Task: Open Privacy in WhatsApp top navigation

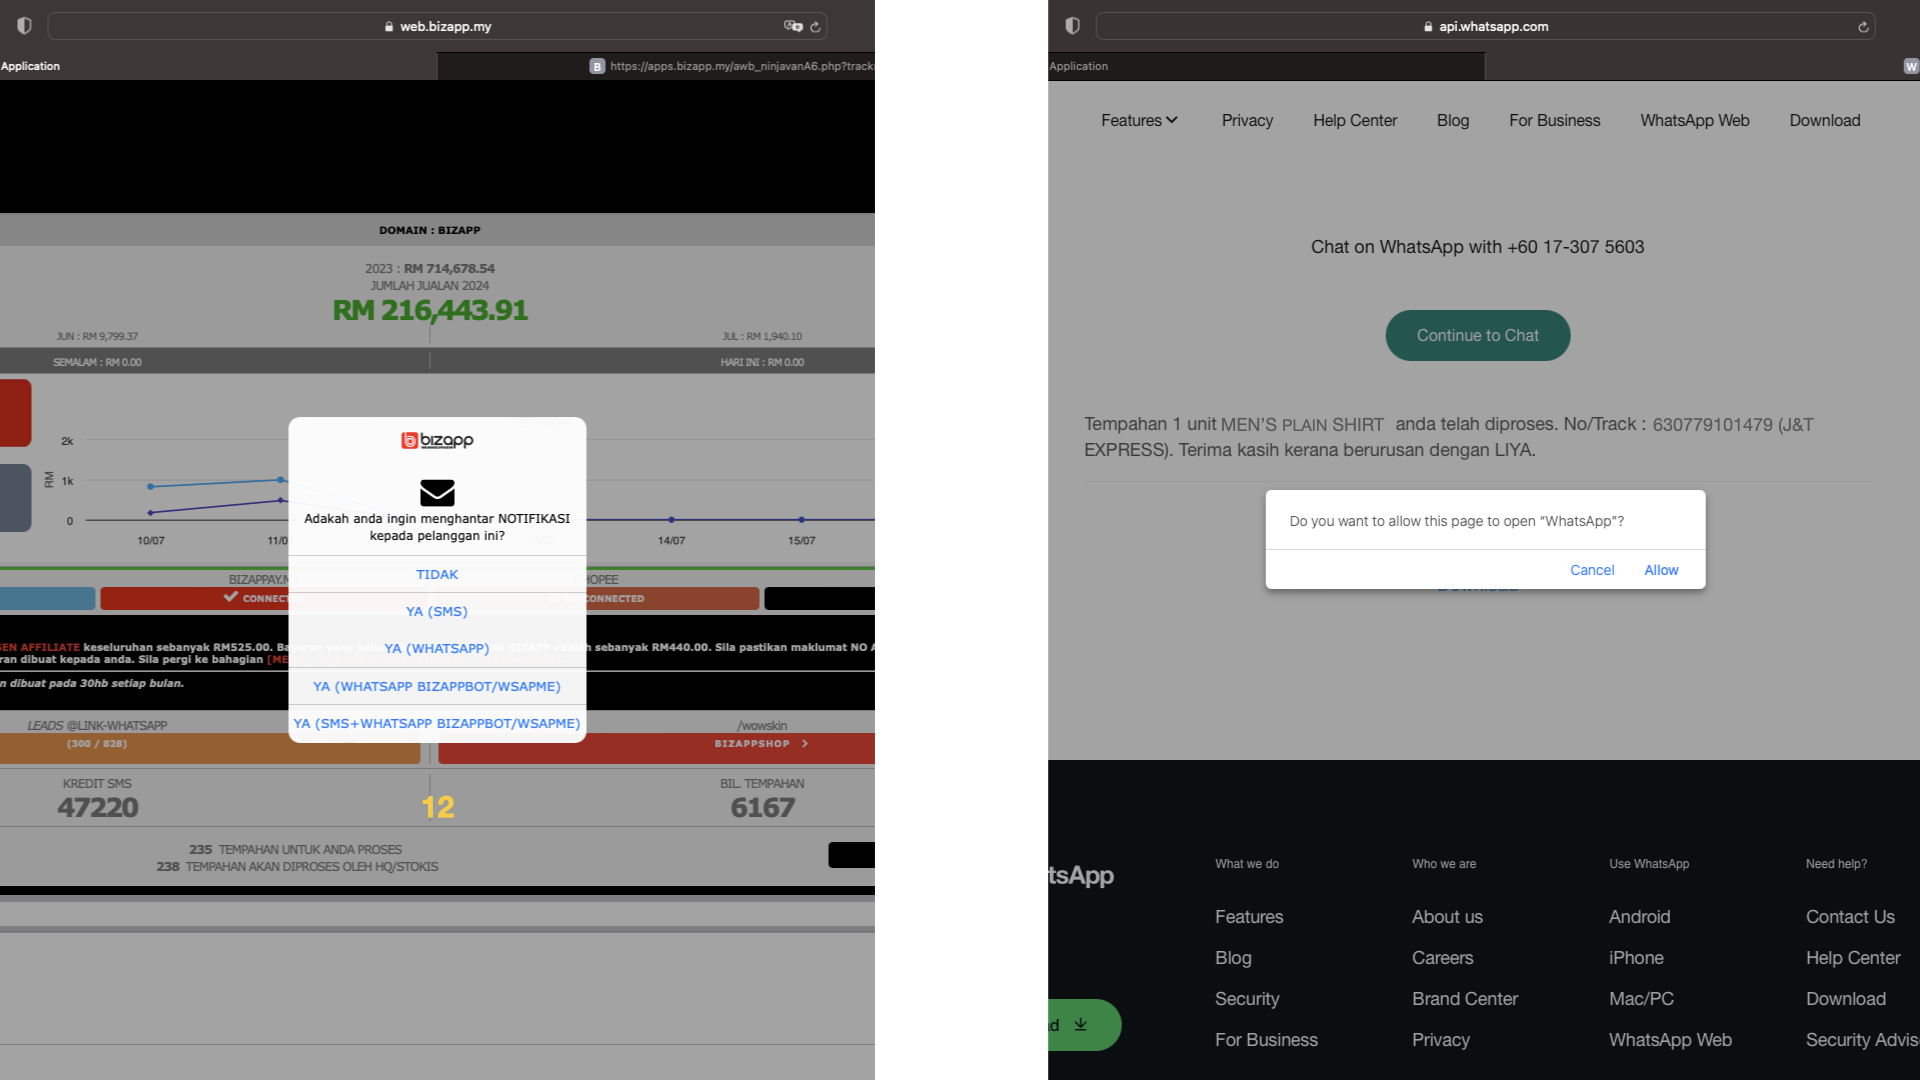Action: [x=1247, y=120]
